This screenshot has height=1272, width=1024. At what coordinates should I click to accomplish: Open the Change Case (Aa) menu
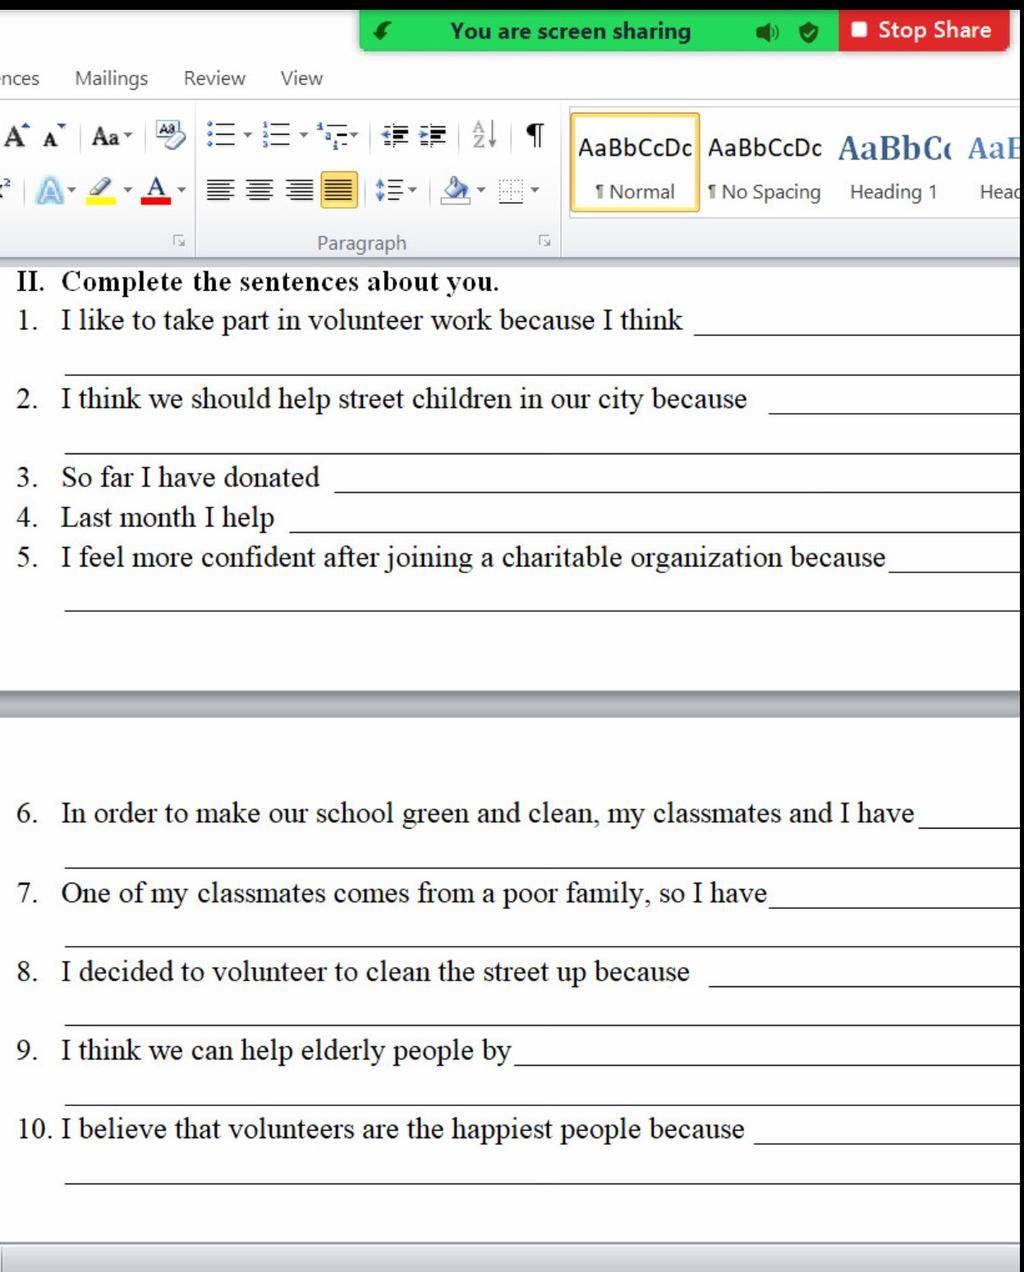[111, 135]
